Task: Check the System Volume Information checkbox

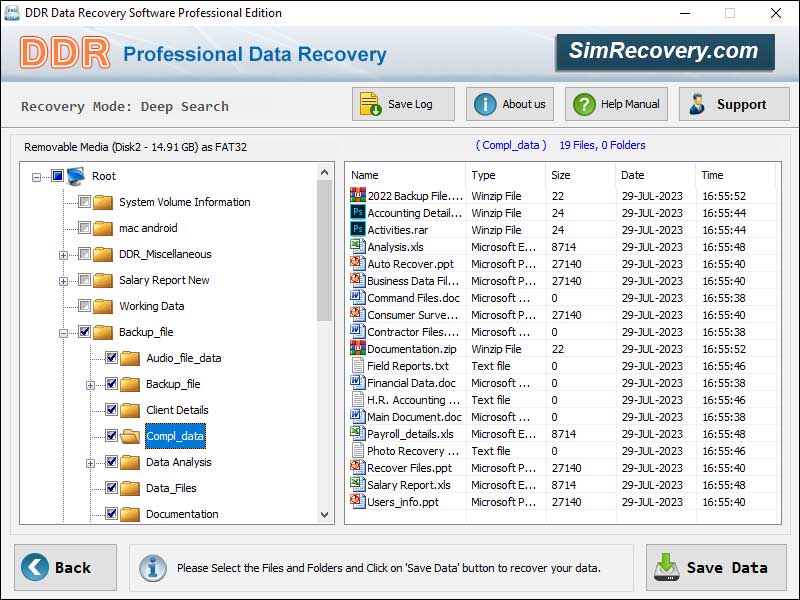Action: click(85, 202)
